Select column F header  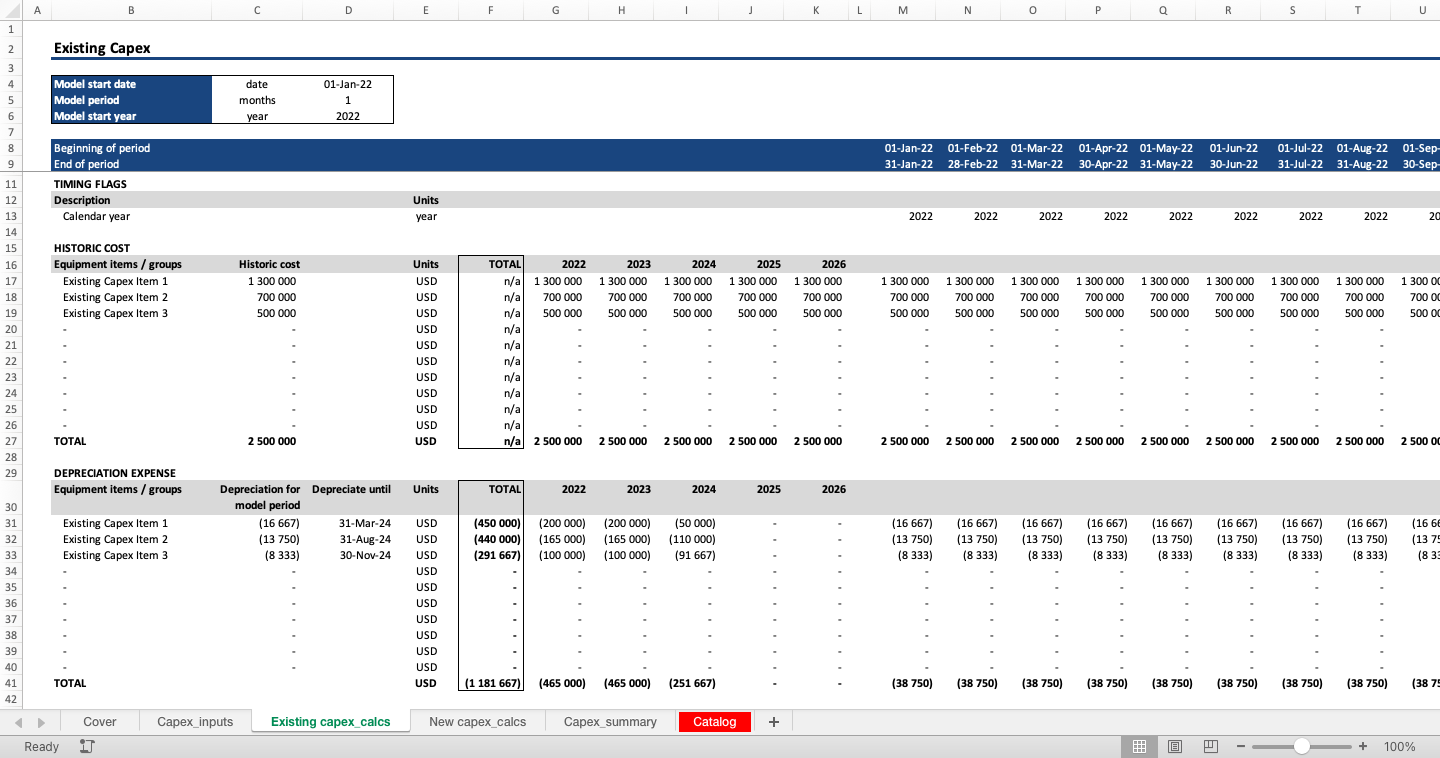[491, 10]
